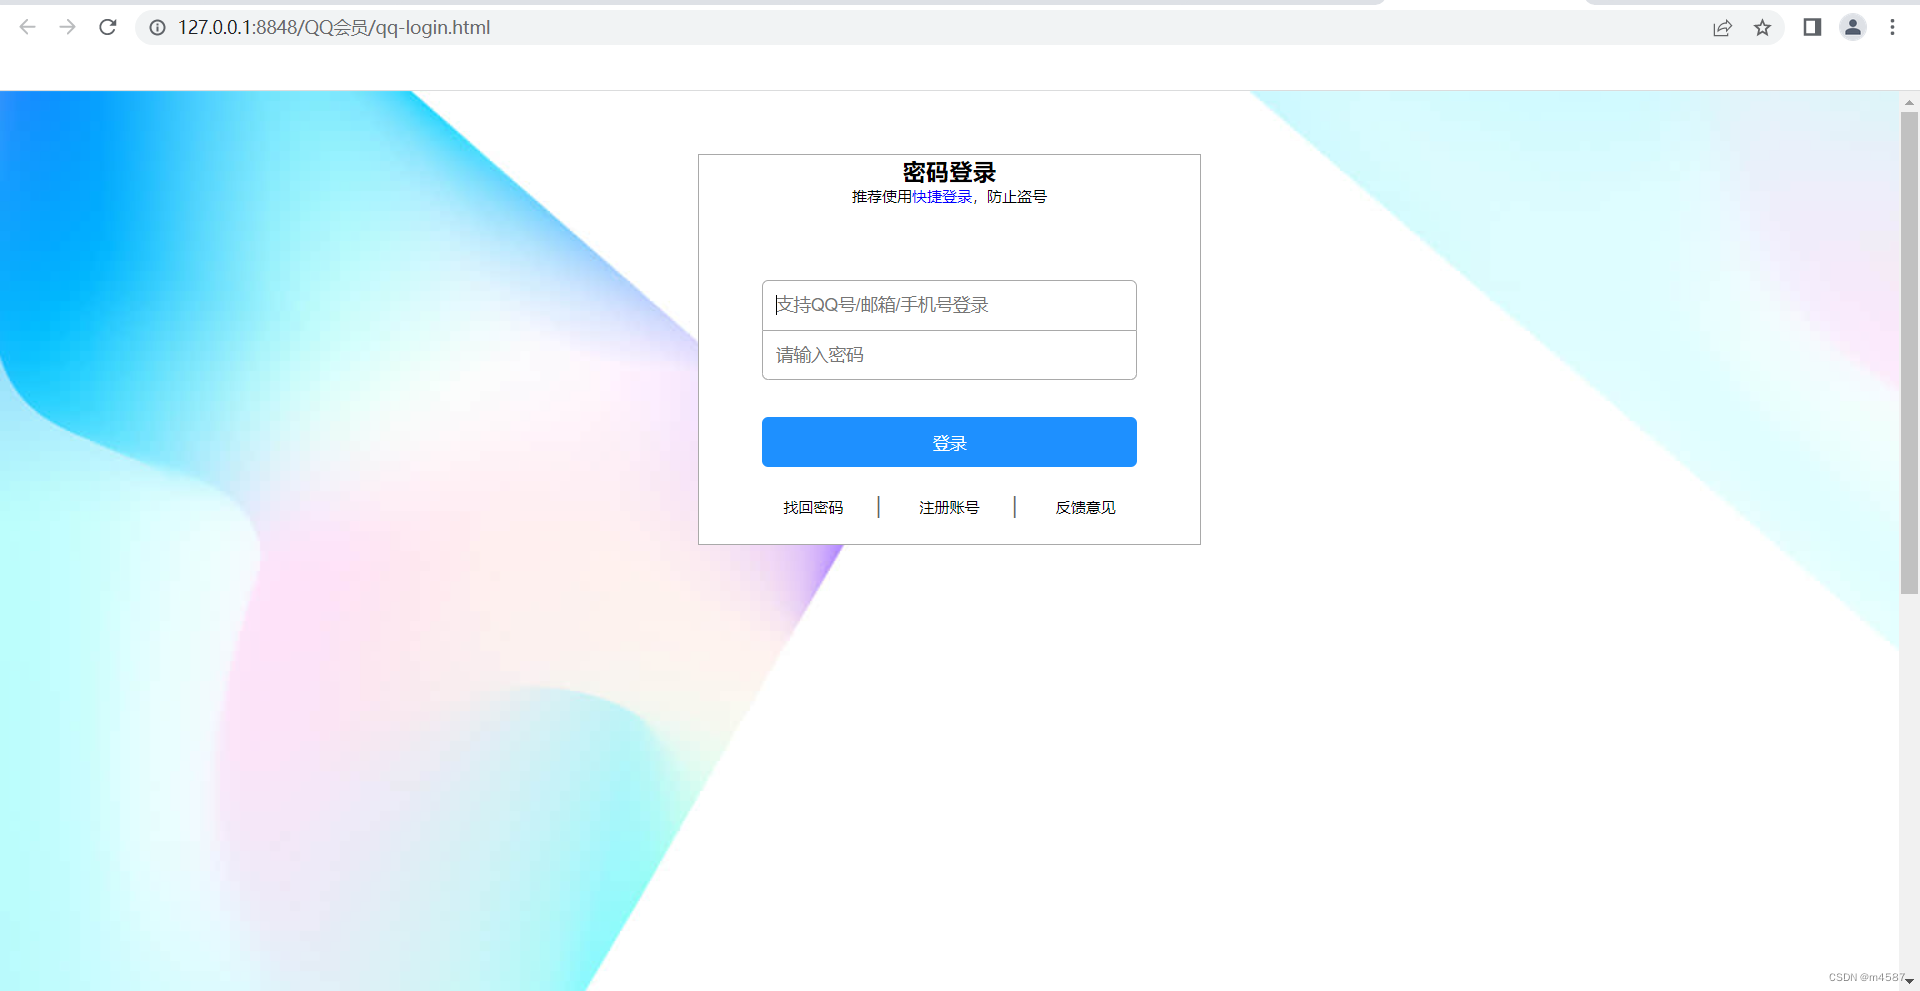The height and width of the screenshot is (991, 1920).
Task: Click the user profile avatar icon
Action: coord(1853,27)
